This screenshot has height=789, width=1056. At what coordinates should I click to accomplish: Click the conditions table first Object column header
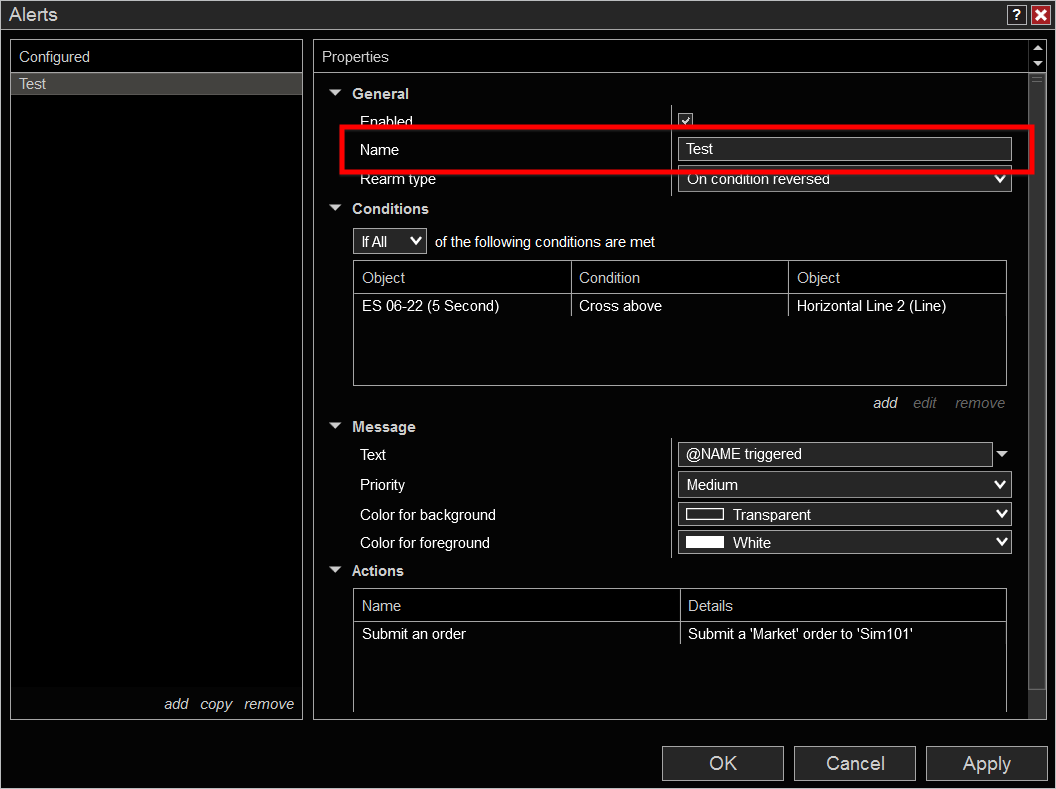pyautogui.click(x=462, y=277)
